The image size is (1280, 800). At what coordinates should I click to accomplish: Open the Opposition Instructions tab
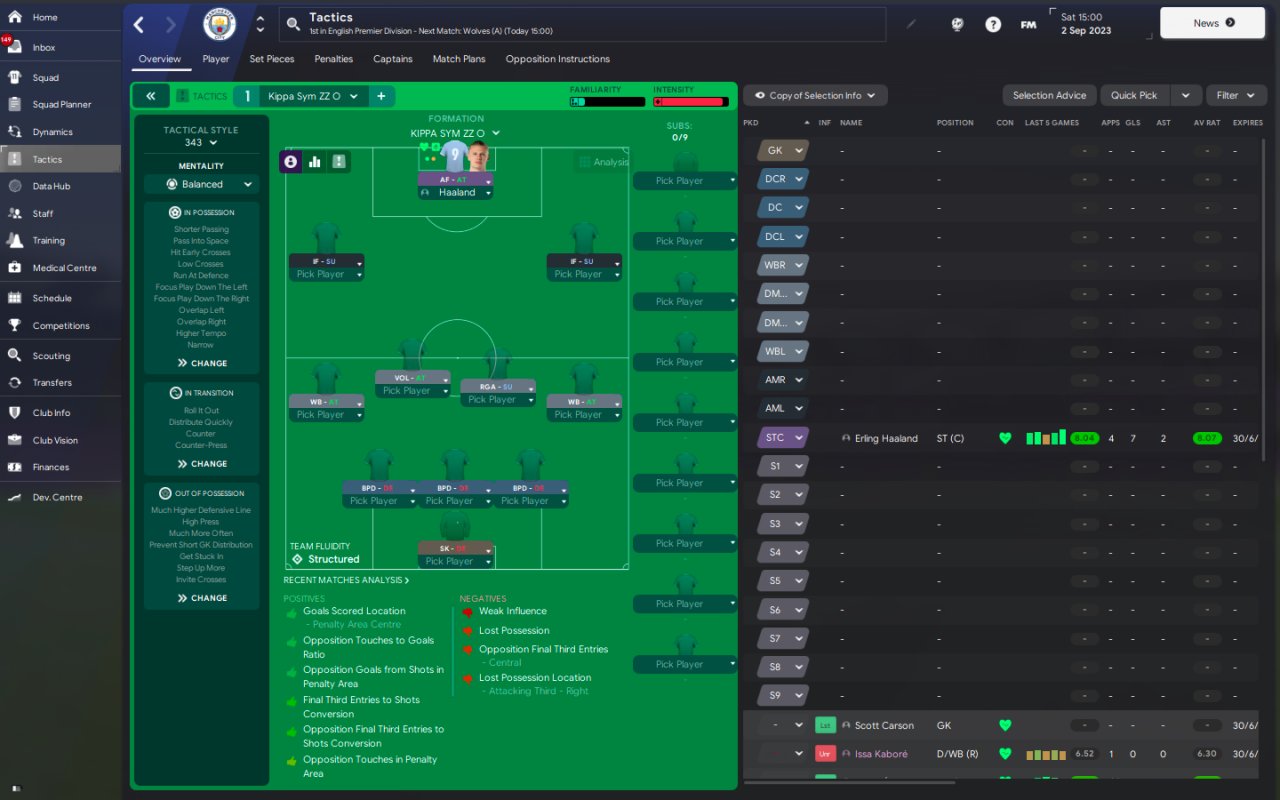tap(558, 59)
